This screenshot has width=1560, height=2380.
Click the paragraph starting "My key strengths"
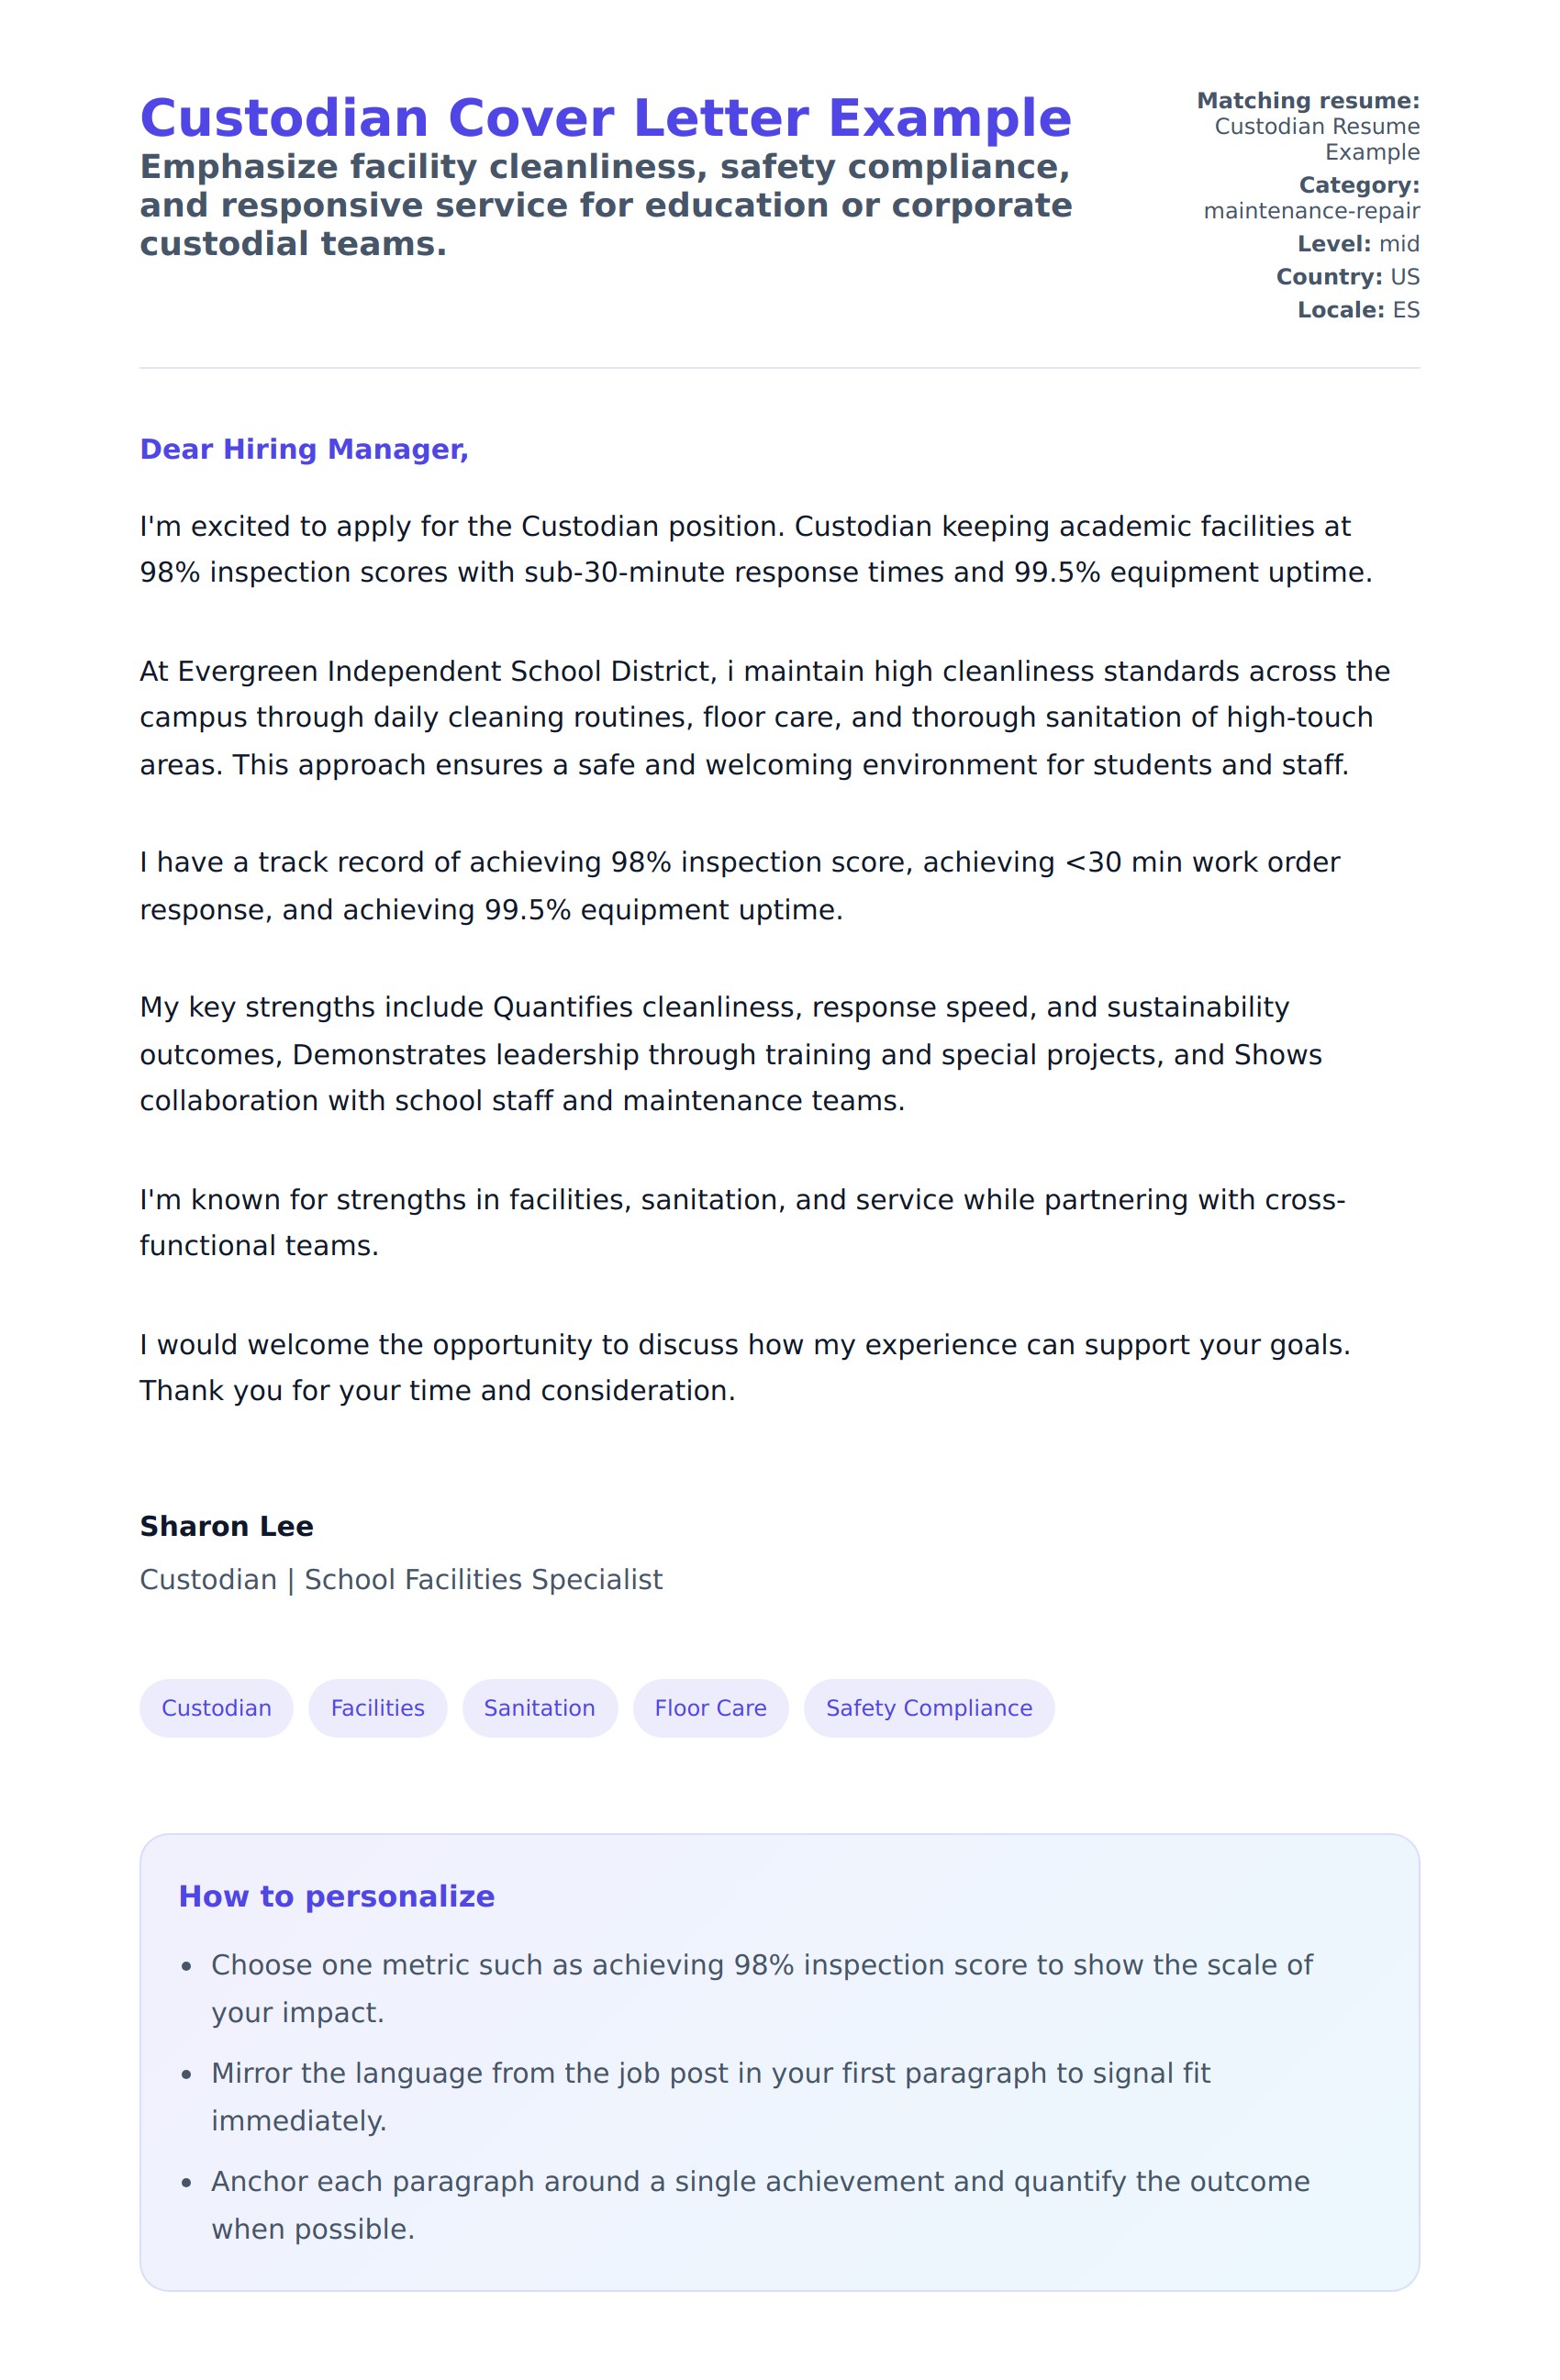(730, 1053)
